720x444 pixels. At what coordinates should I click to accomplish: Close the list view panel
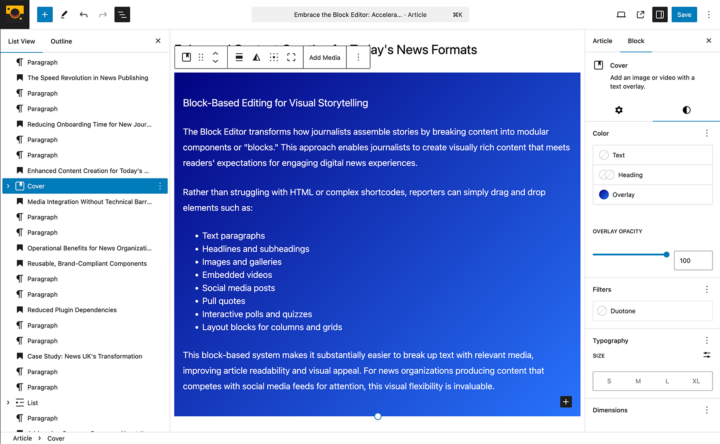(x=158, y=41)
